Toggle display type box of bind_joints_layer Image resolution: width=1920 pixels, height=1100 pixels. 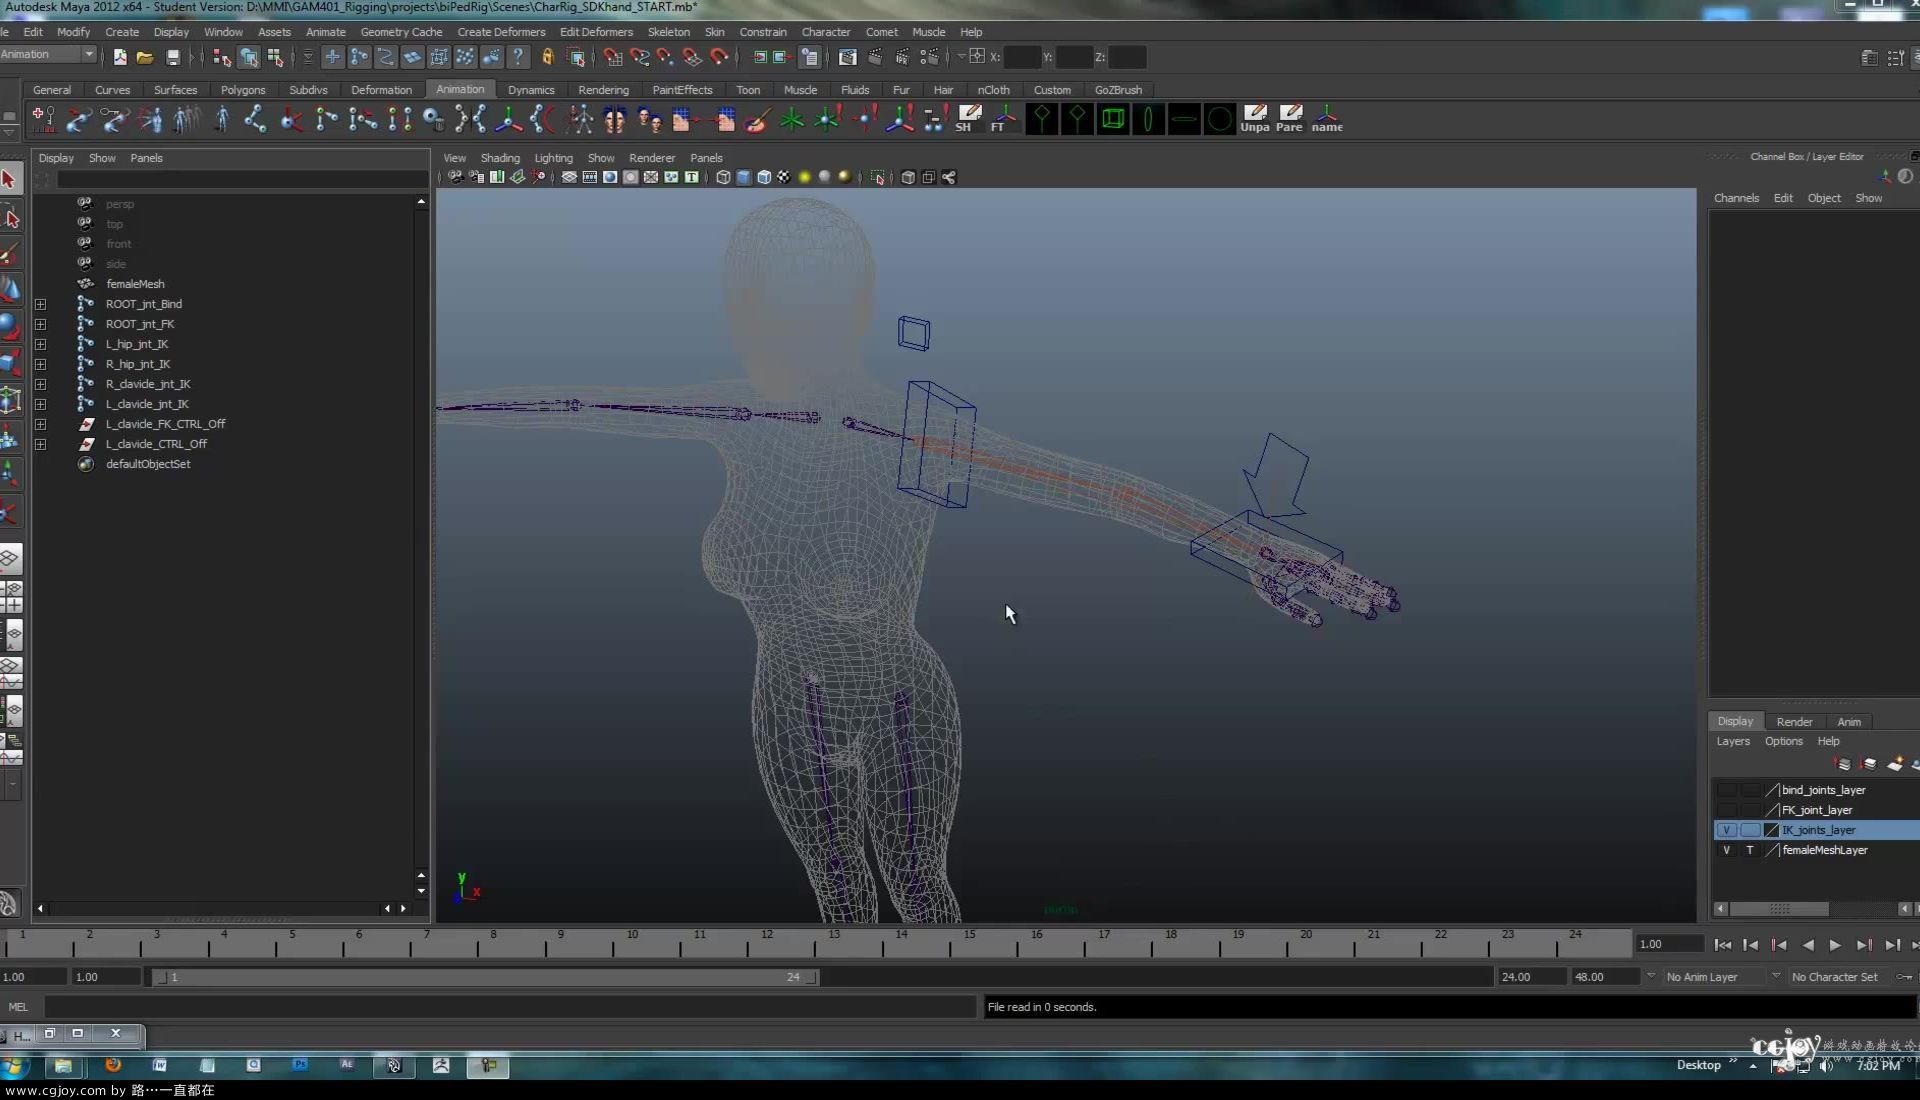tap(1750, 790)
